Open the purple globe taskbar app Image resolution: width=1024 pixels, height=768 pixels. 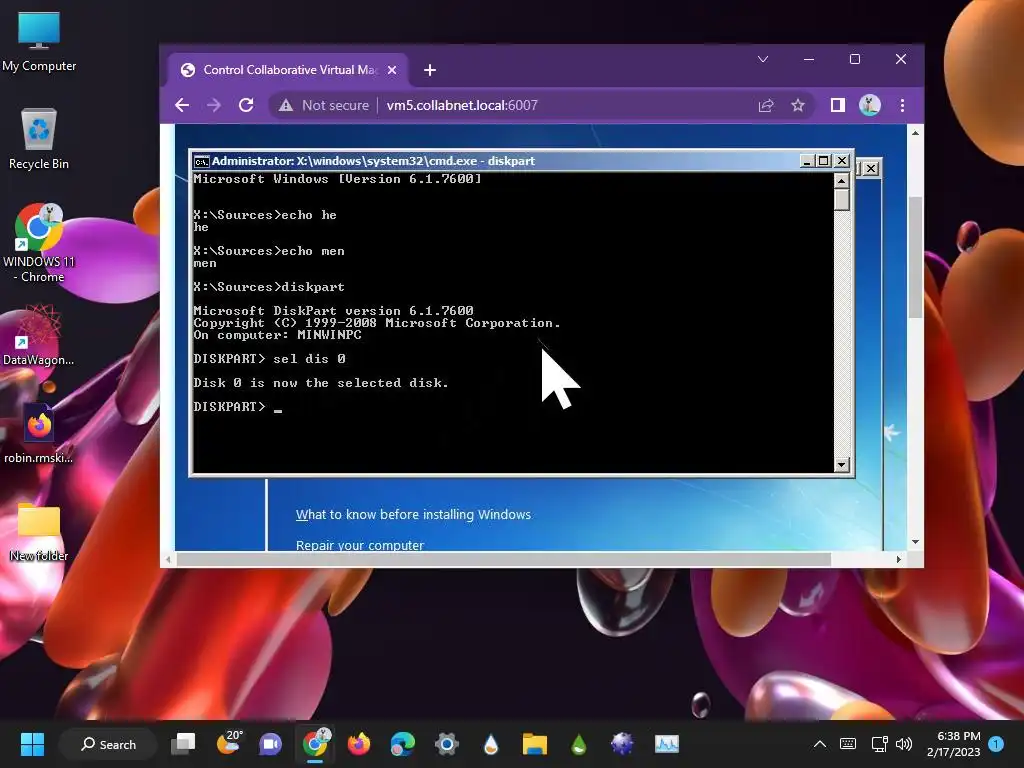tap(622, 744)
